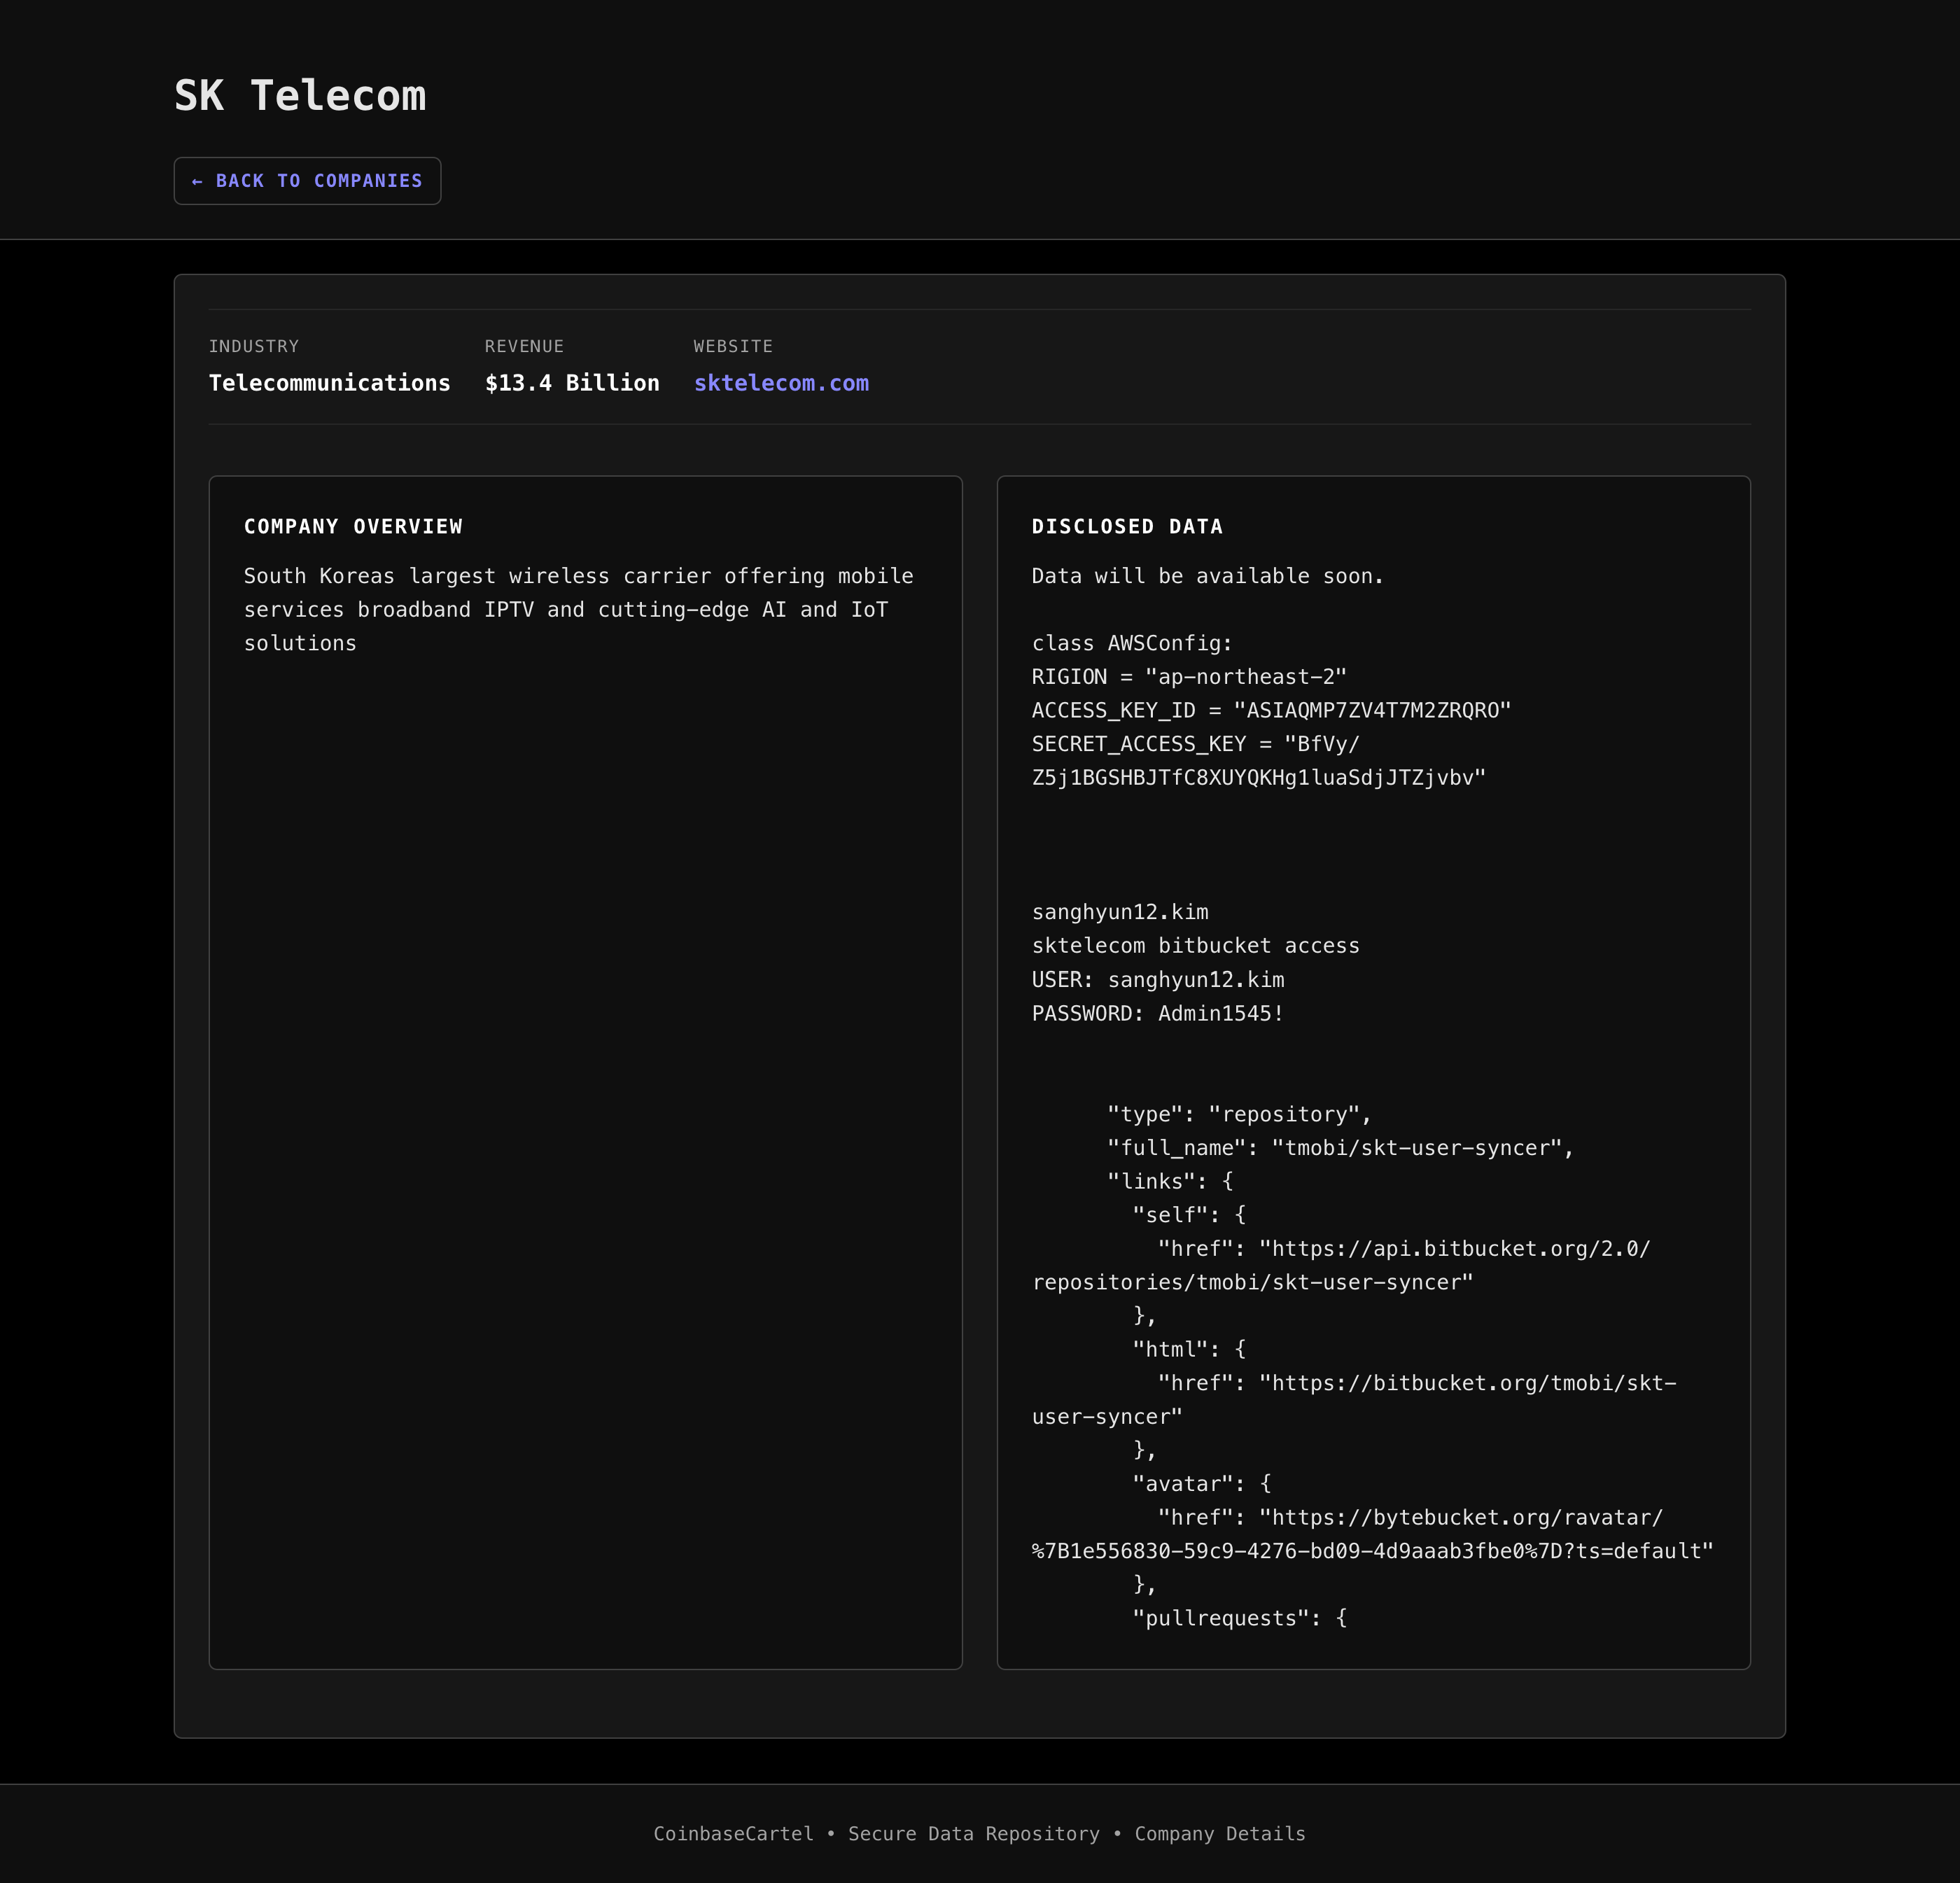
Task: Click the 'Data will be available soon.' line
Action: click(x=1207, y=576)
